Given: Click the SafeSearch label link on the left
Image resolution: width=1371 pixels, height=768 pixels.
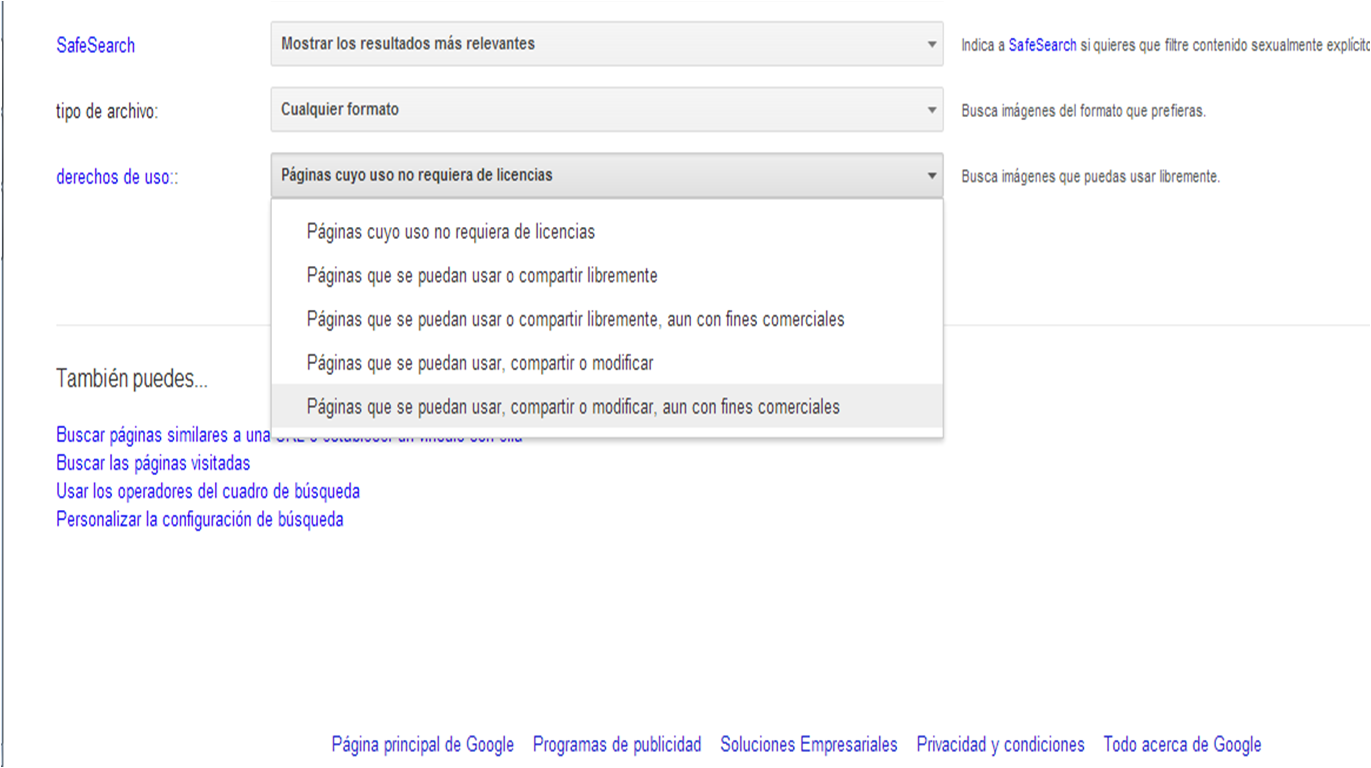Looking at the screenshot, I should [x=95, y=46].
